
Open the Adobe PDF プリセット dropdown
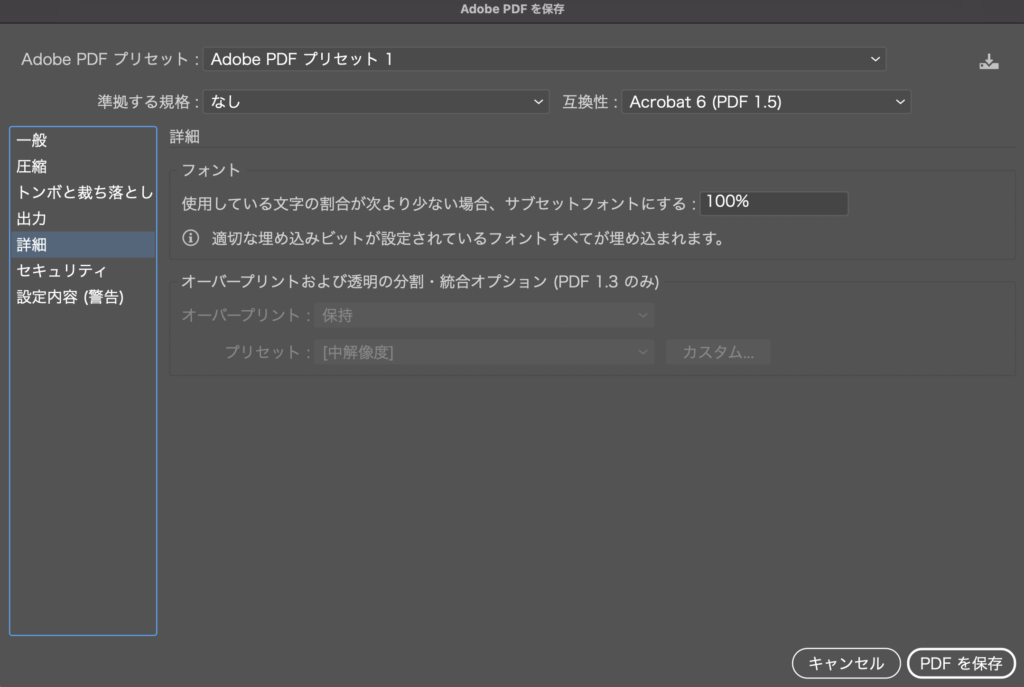point(545,60)
